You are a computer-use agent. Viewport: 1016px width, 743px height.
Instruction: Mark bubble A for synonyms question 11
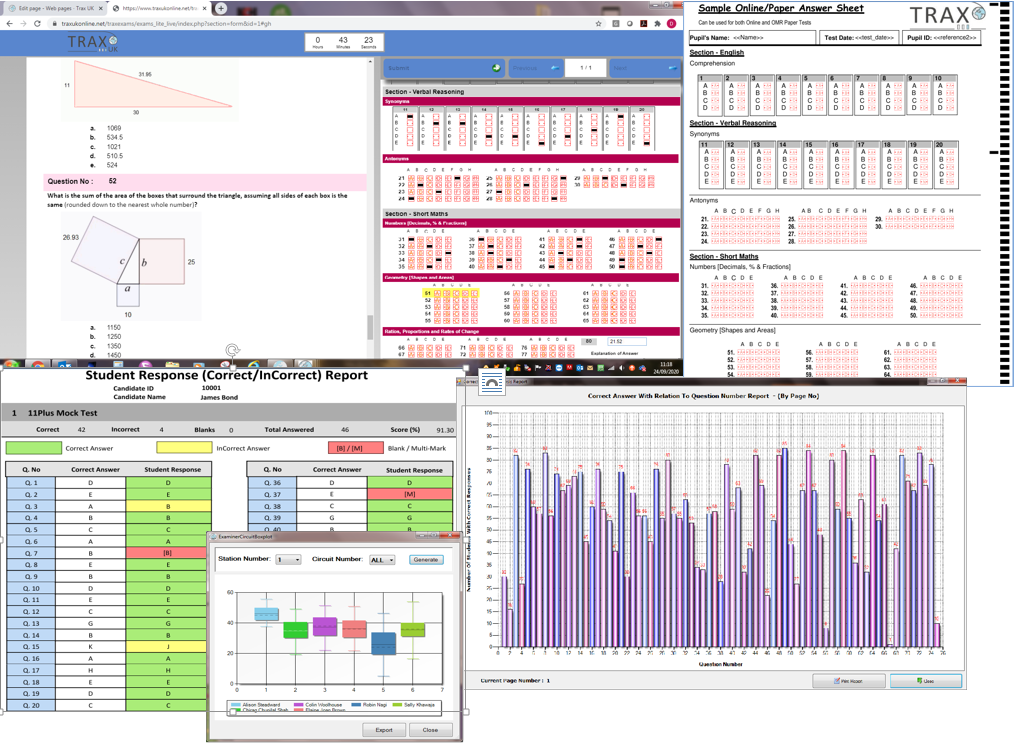pos(409,117)
